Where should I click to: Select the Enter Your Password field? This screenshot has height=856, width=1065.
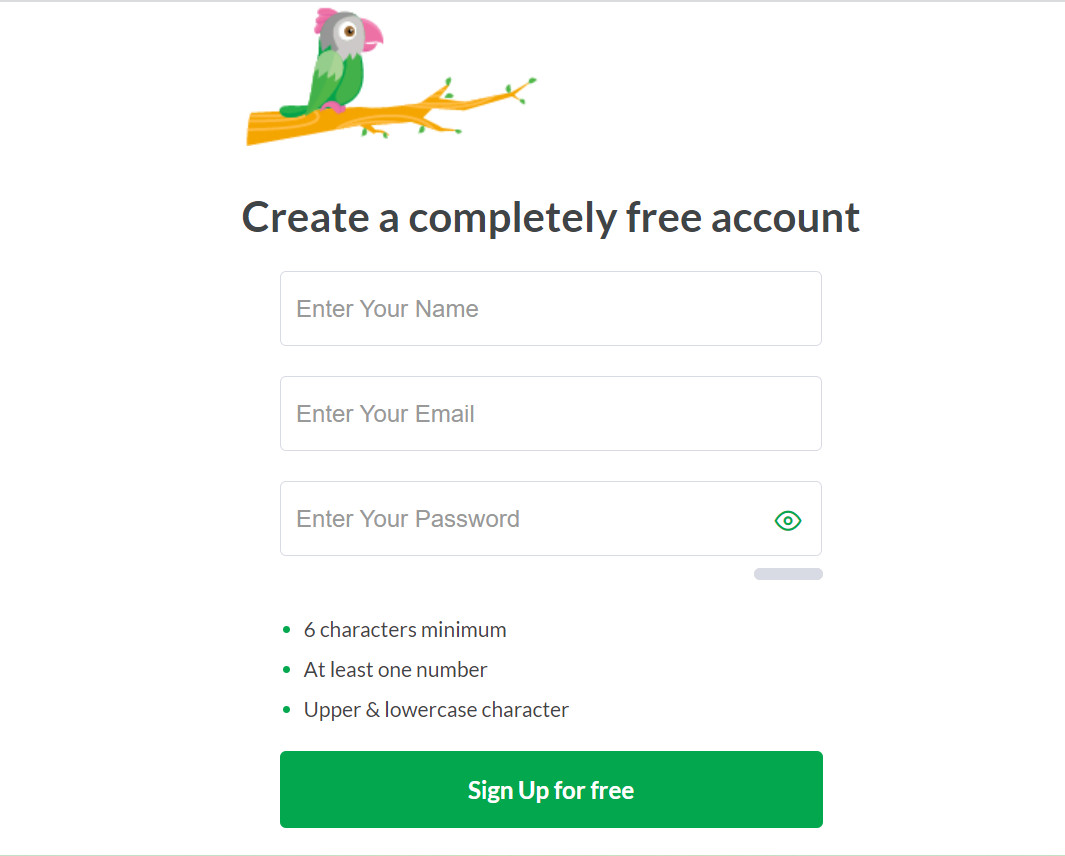click(x=520, y=519)
